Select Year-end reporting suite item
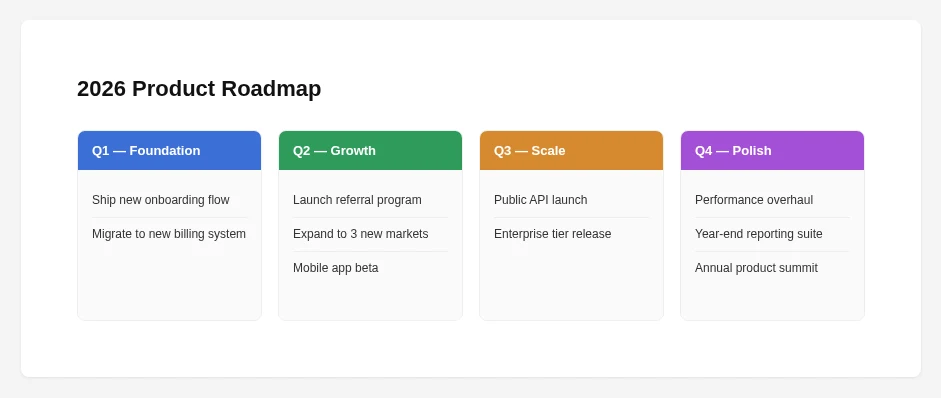941x398 pixels. click(772, 234)
